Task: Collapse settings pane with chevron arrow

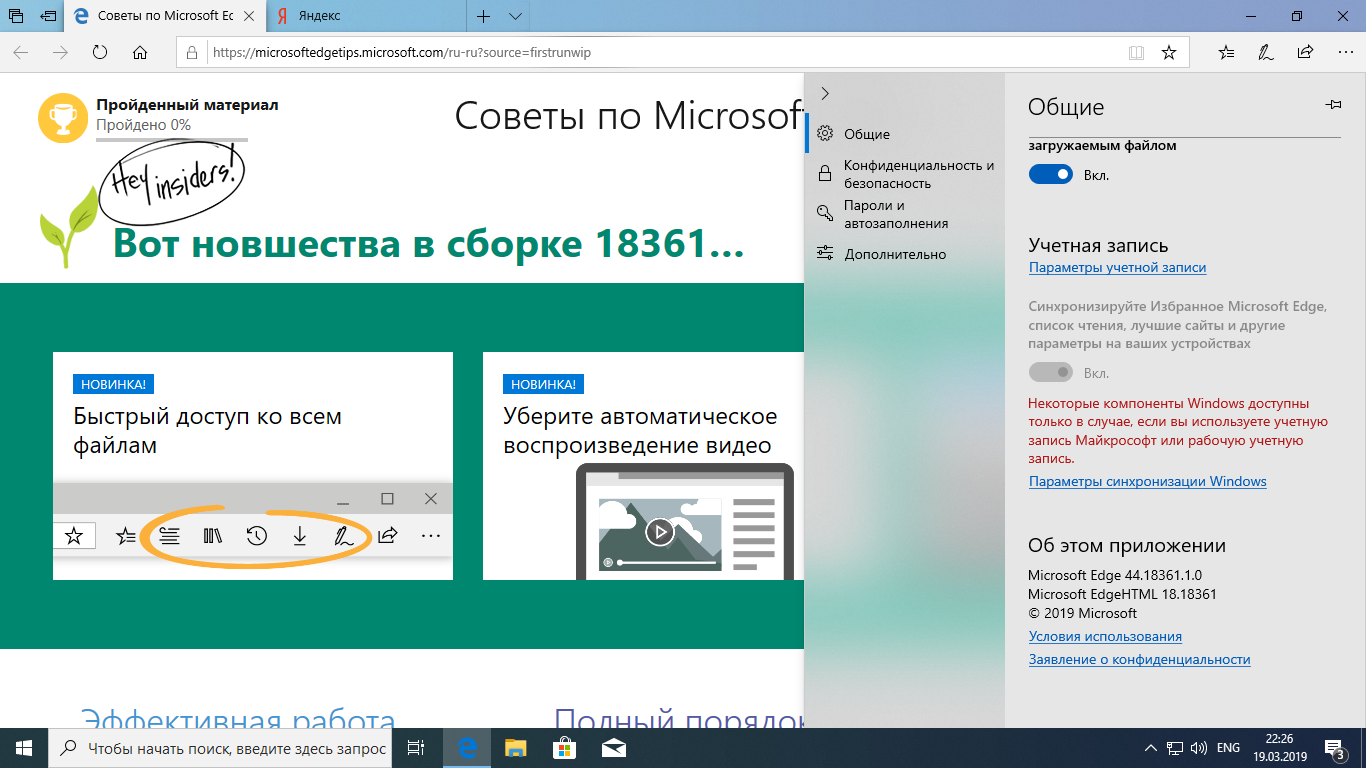Action: click(825, 93)
